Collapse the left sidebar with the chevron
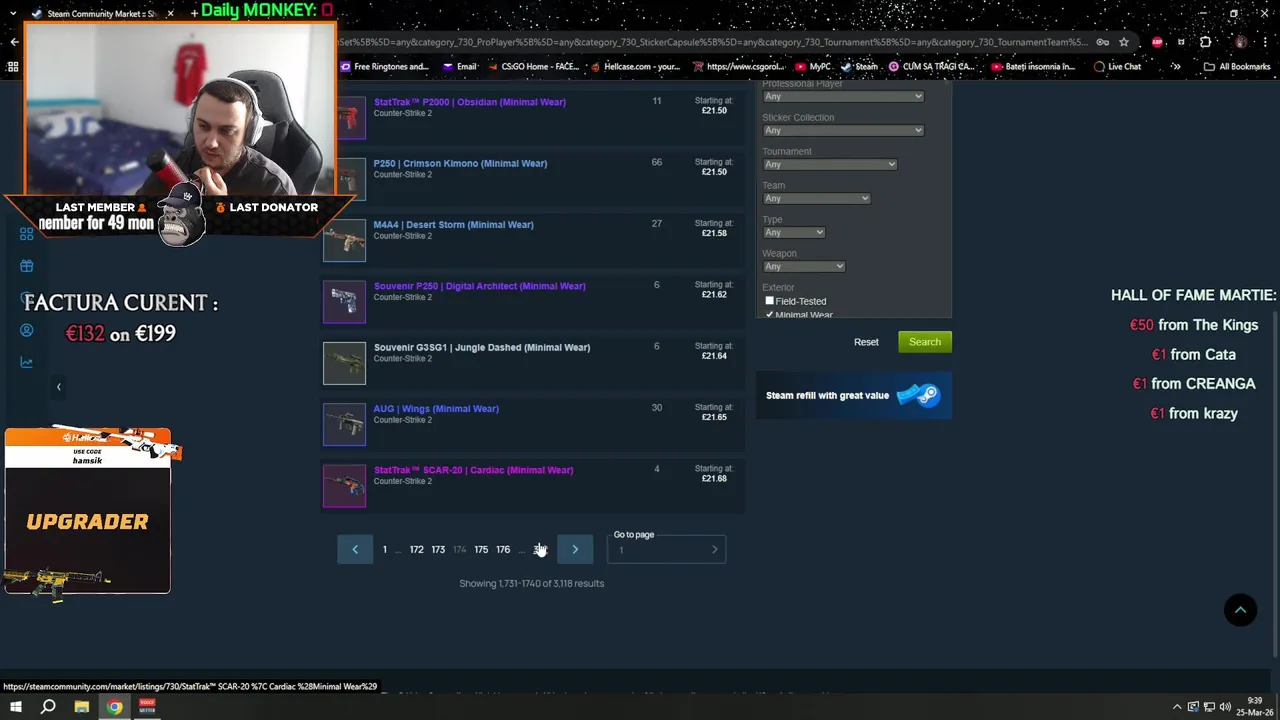The width and height of the screenshot is (1280, 720). [58, 387]
